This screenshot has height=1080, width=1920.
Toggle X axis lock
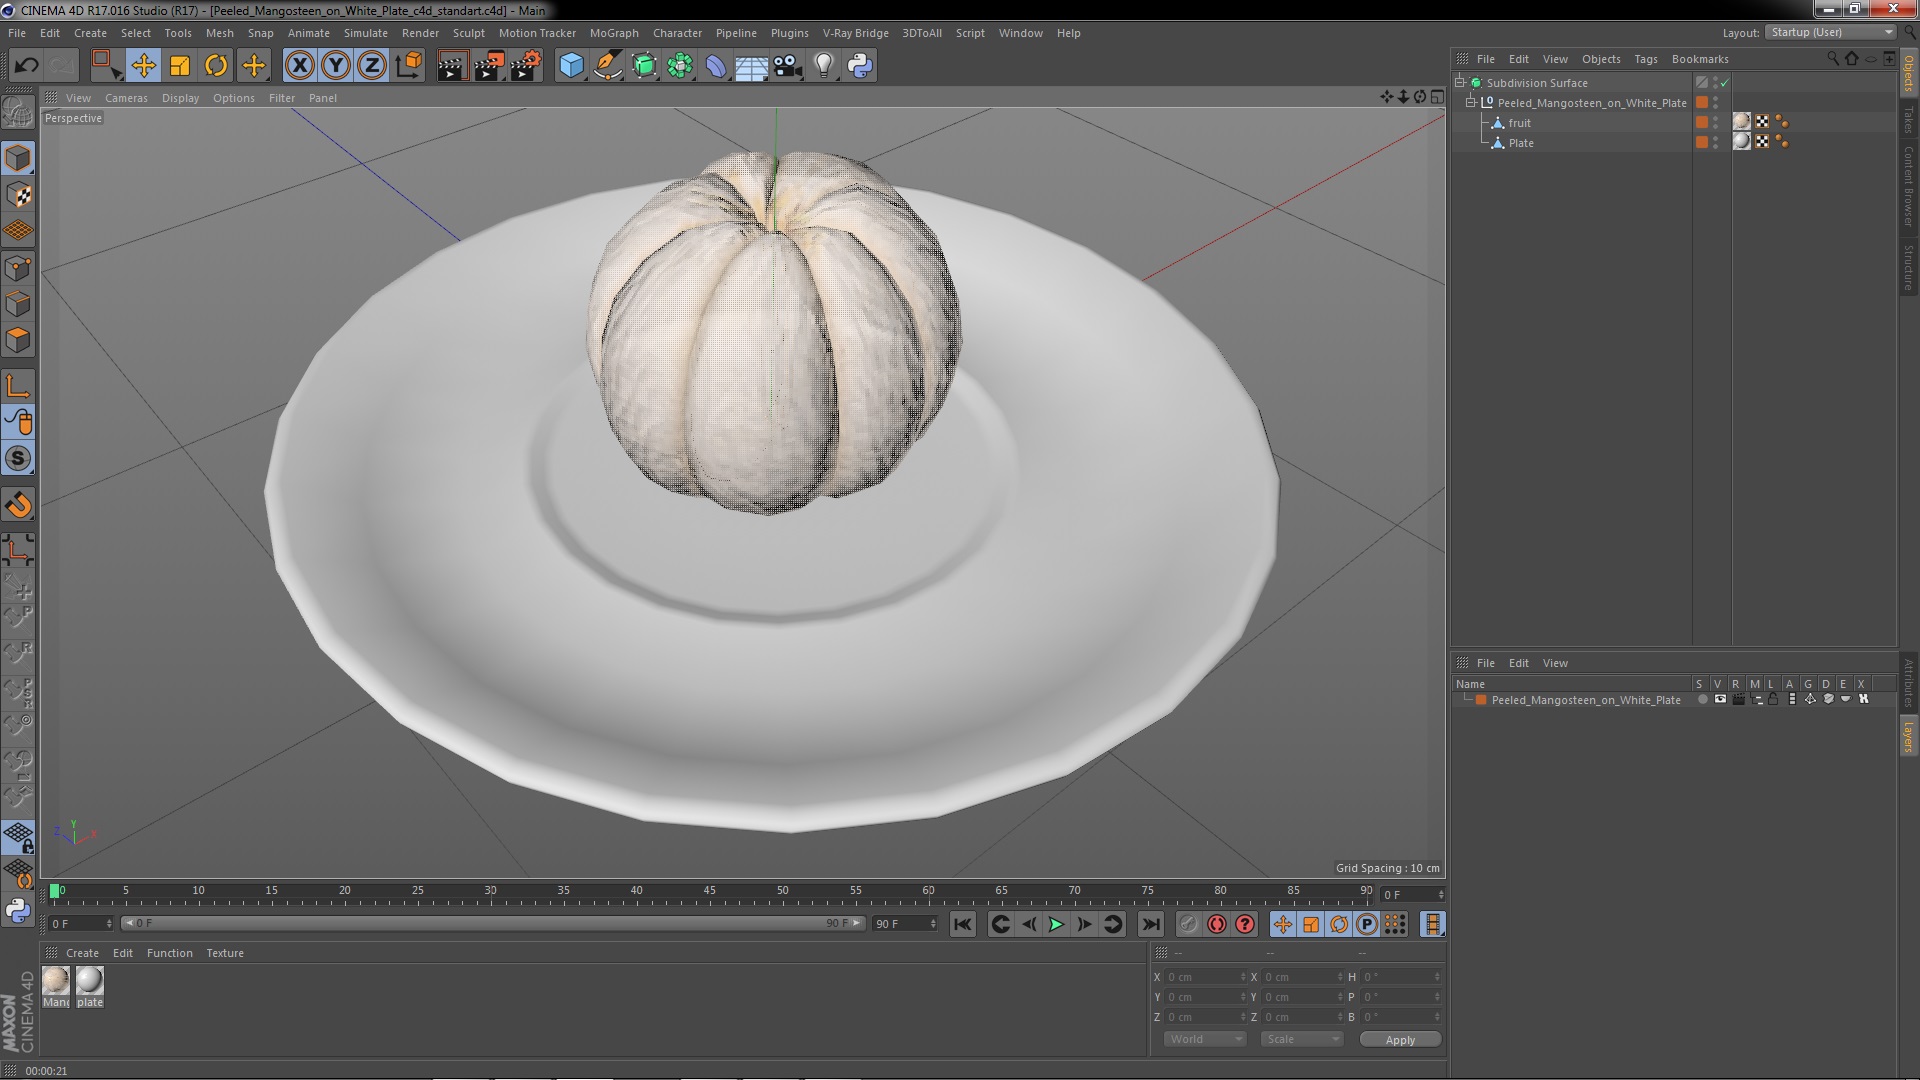[299, 66]
